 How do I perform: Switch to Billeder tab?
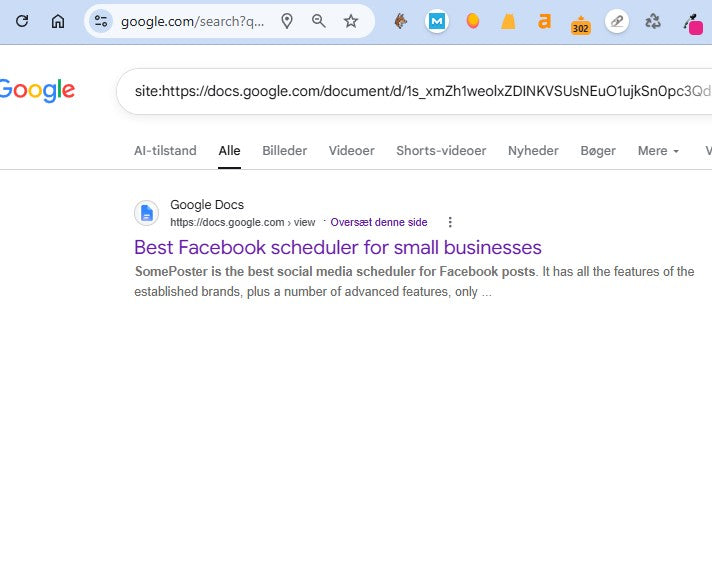coord(285,151)
